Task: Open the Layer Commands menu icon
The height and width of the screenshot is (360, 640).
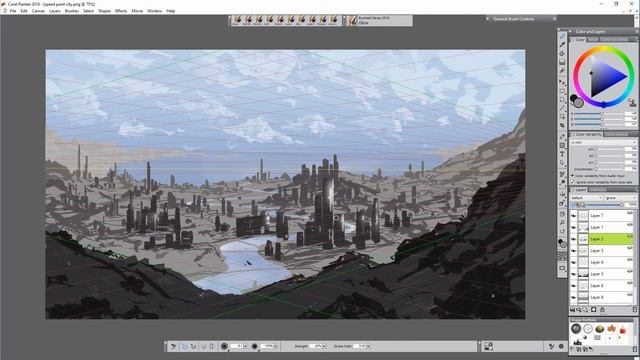Action: coord(573,310)
